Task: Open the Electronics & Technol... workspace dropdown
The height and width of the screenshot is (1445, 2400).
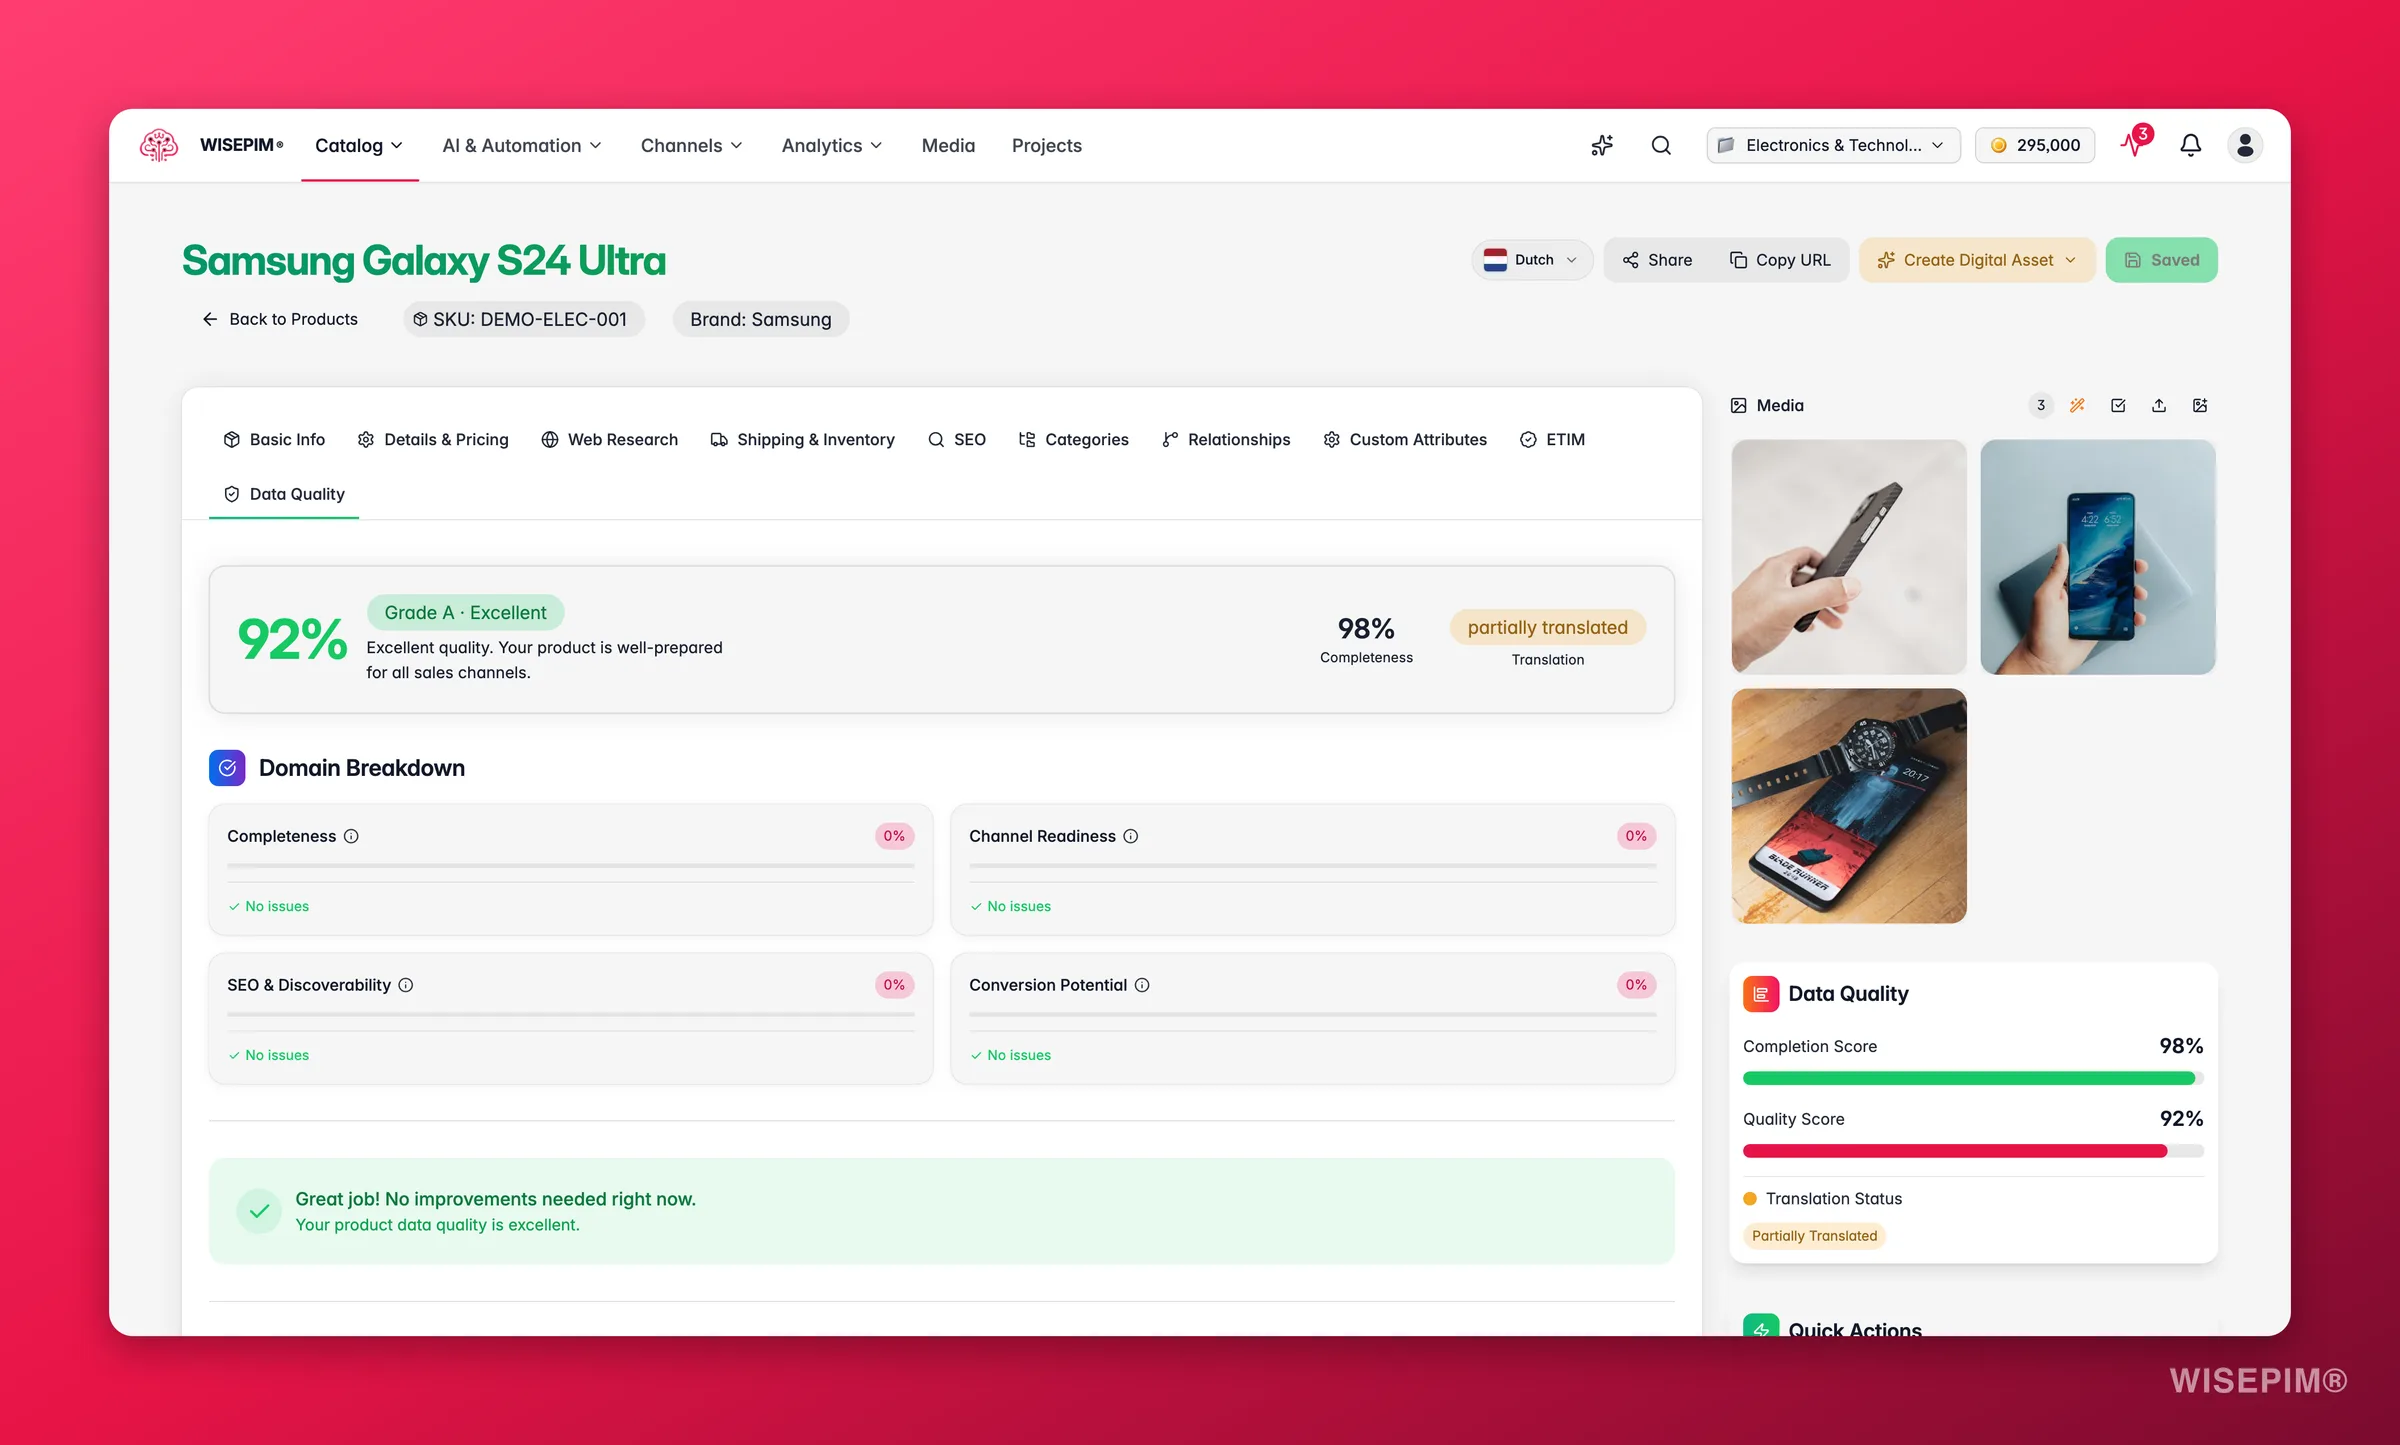Action: tap(1833, 145)
